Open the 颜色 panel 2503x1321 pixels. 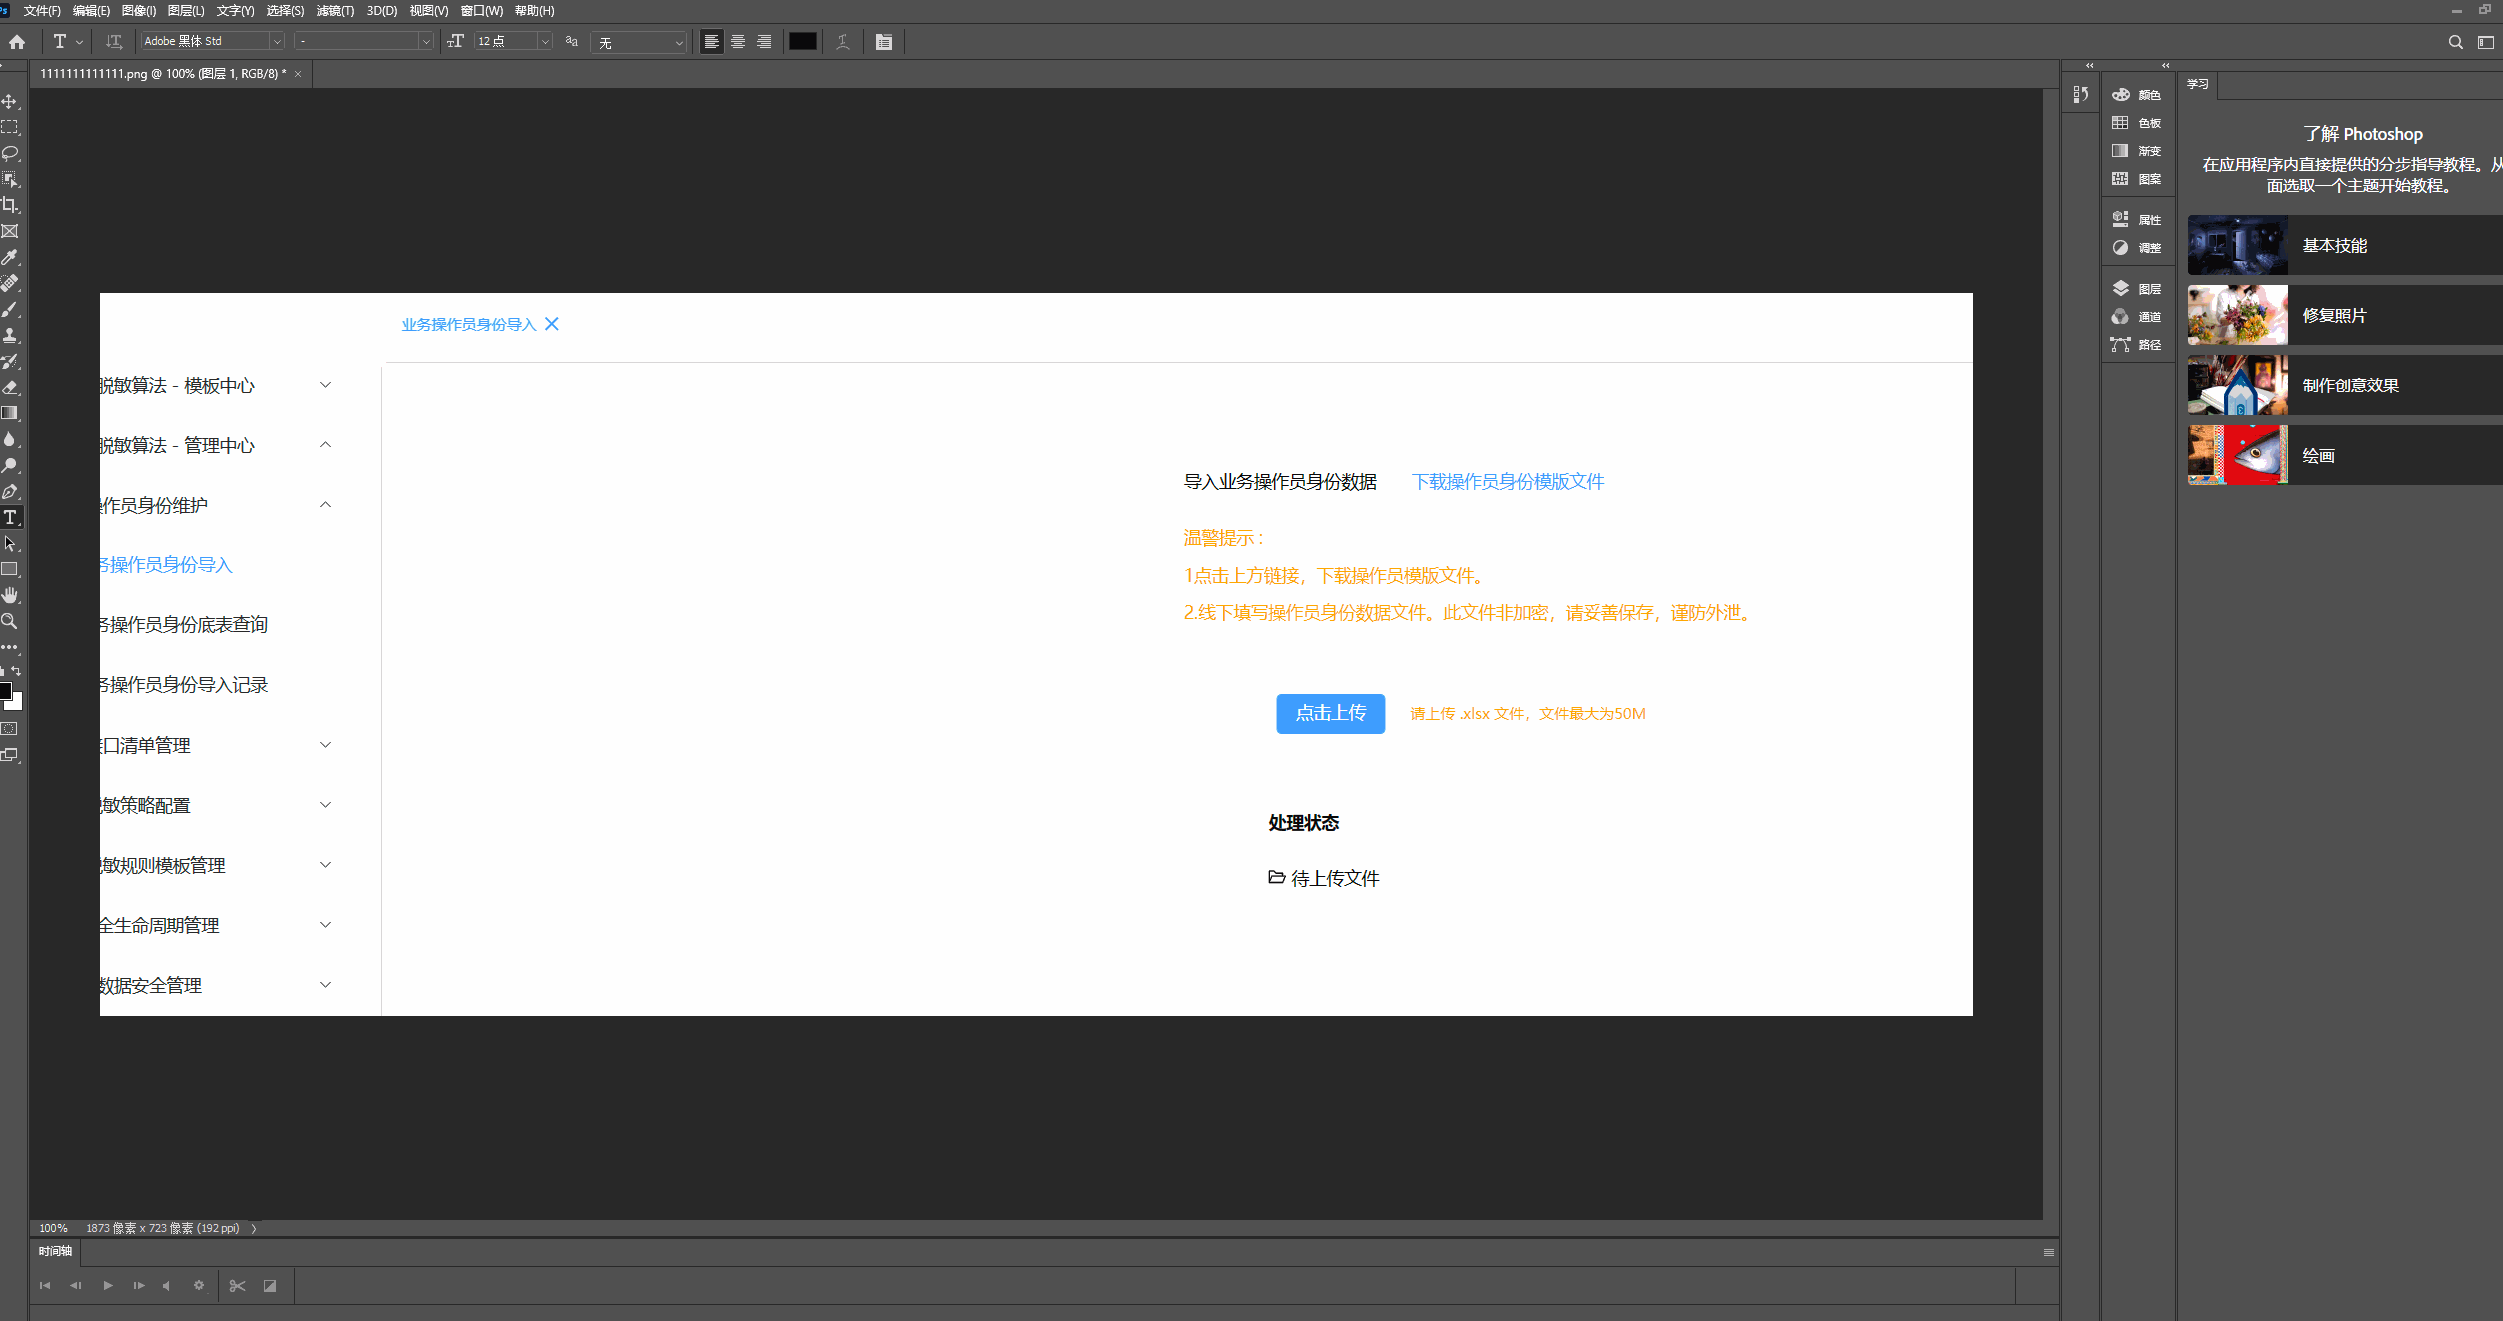[x=2138, y=94]
